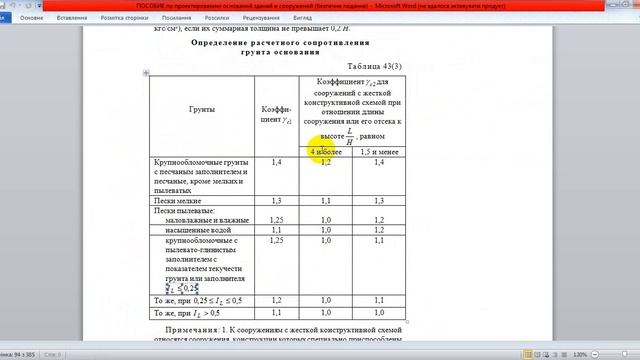Click the Undo arrow in the quick access toolbar

(12, 5)
